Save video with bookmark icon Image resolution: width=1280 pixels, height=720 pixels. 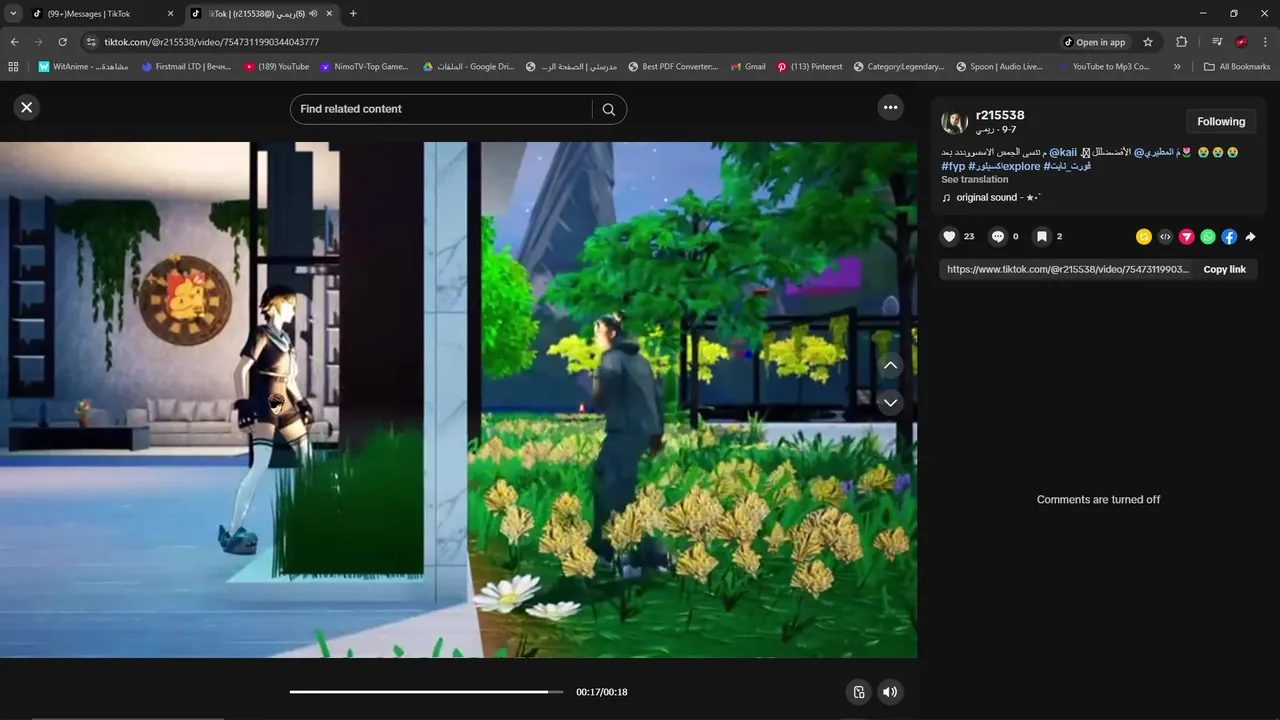[x=1041, y=237]
